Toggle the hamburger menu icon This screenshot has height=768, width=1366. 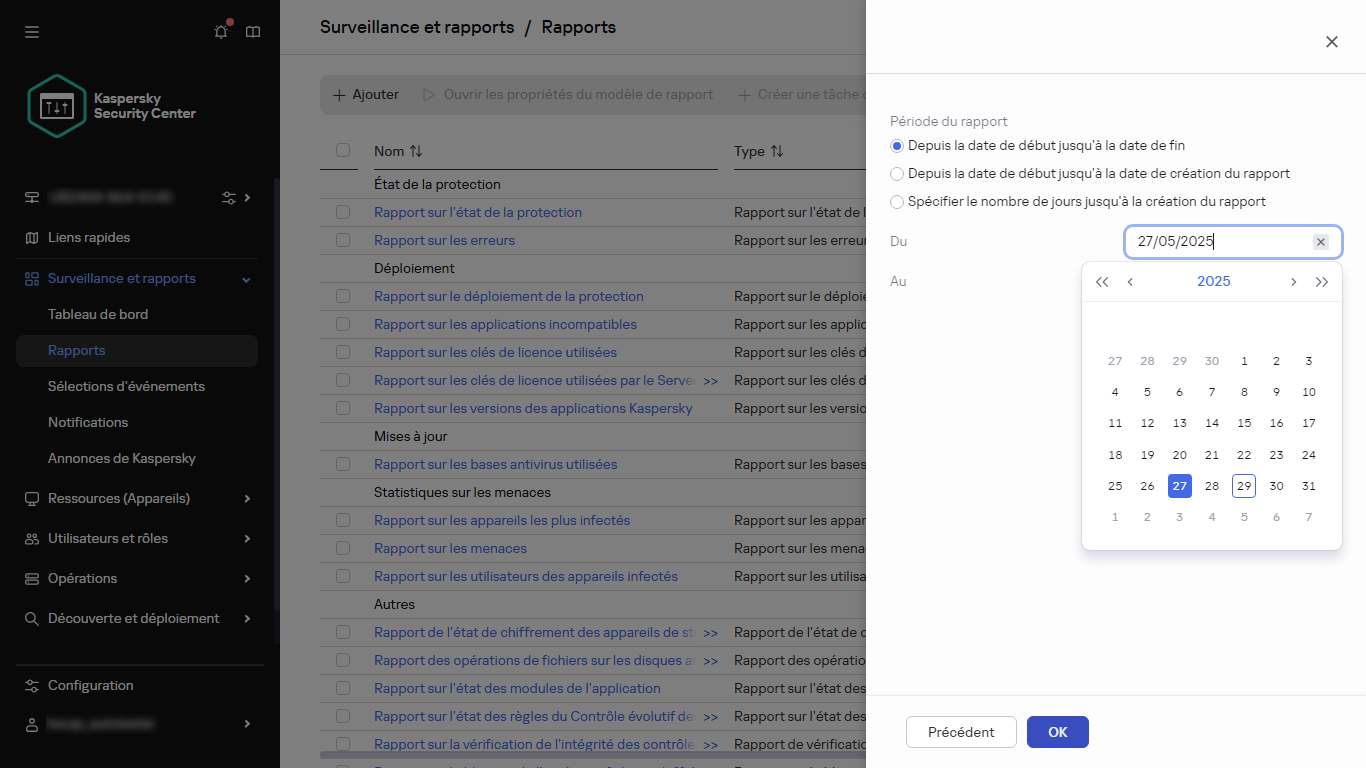[x=32, y=32]
